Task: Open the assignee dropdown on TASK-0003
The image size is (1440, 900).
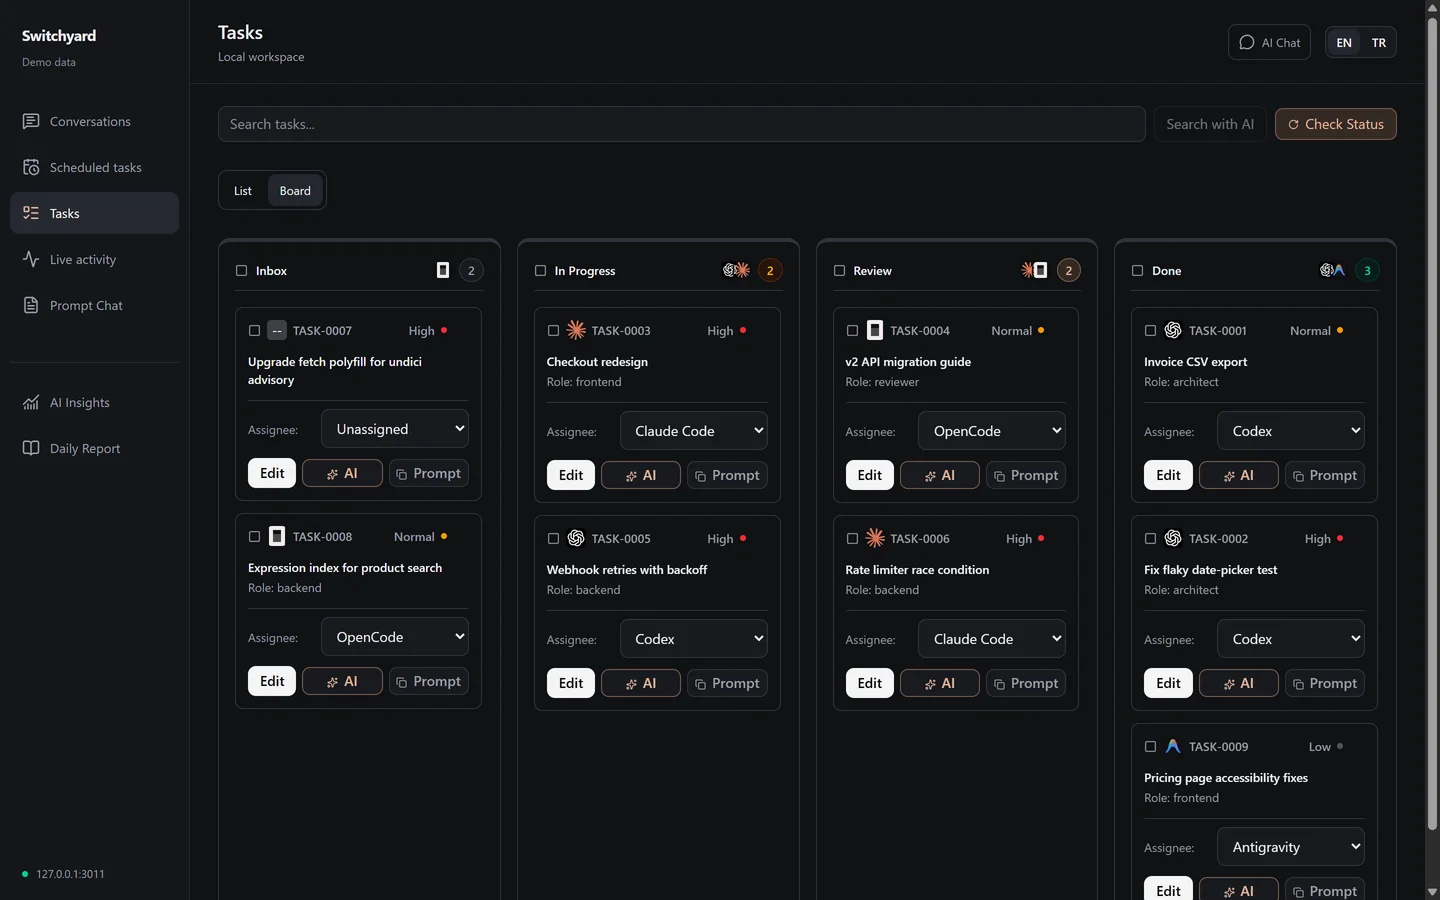Action: tap(694, 431)
